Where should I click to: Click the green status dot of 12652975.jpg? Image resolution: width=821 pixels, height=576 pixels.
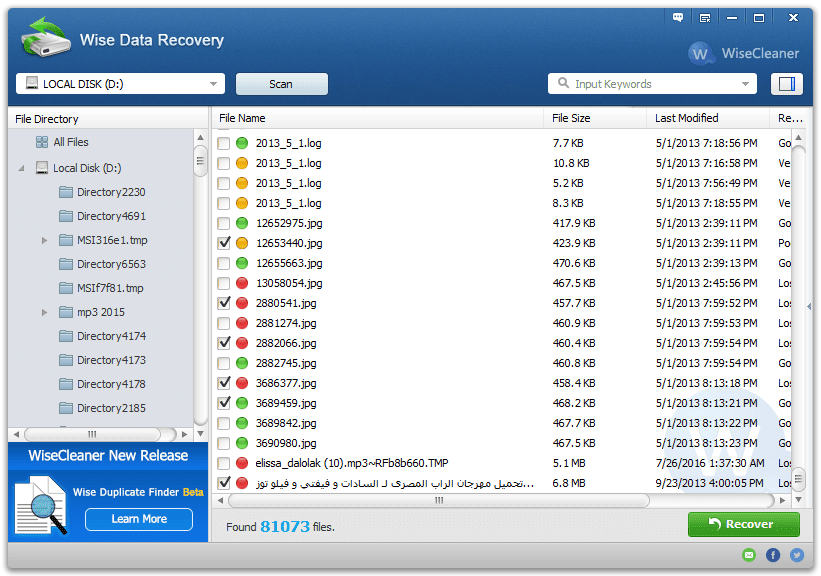[x=242, y=223]
